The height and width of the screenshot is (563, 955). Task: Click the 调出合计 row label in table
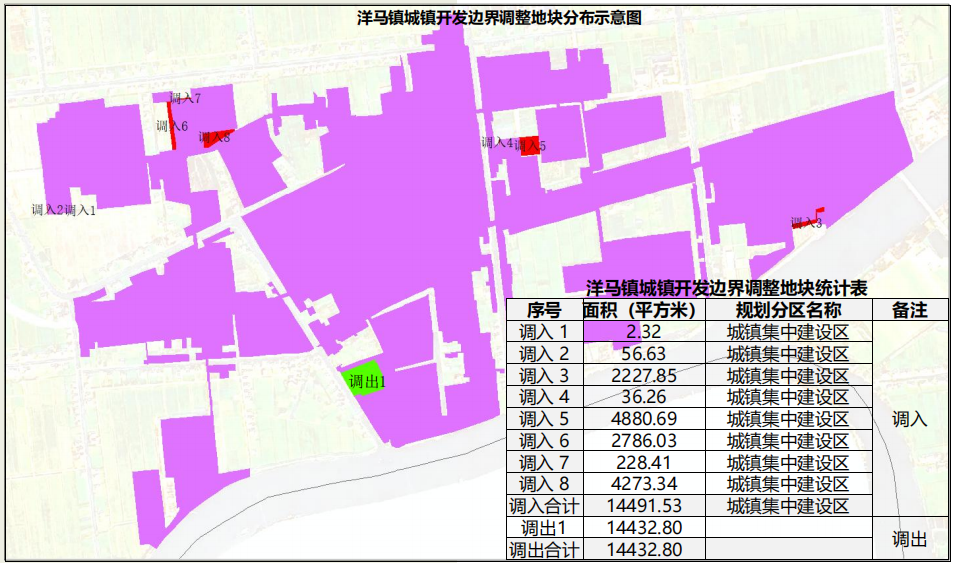point(543,550)
